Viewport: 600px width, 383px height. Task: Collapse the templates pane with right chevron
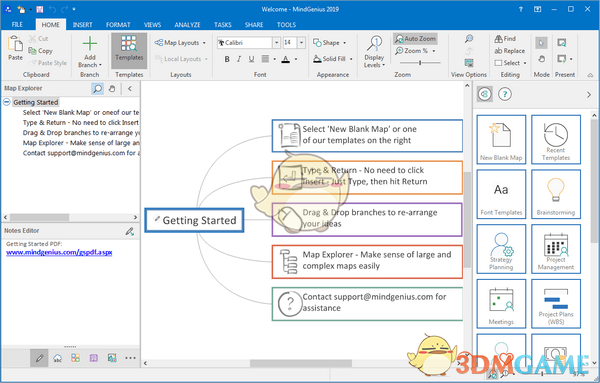(589, 95)
